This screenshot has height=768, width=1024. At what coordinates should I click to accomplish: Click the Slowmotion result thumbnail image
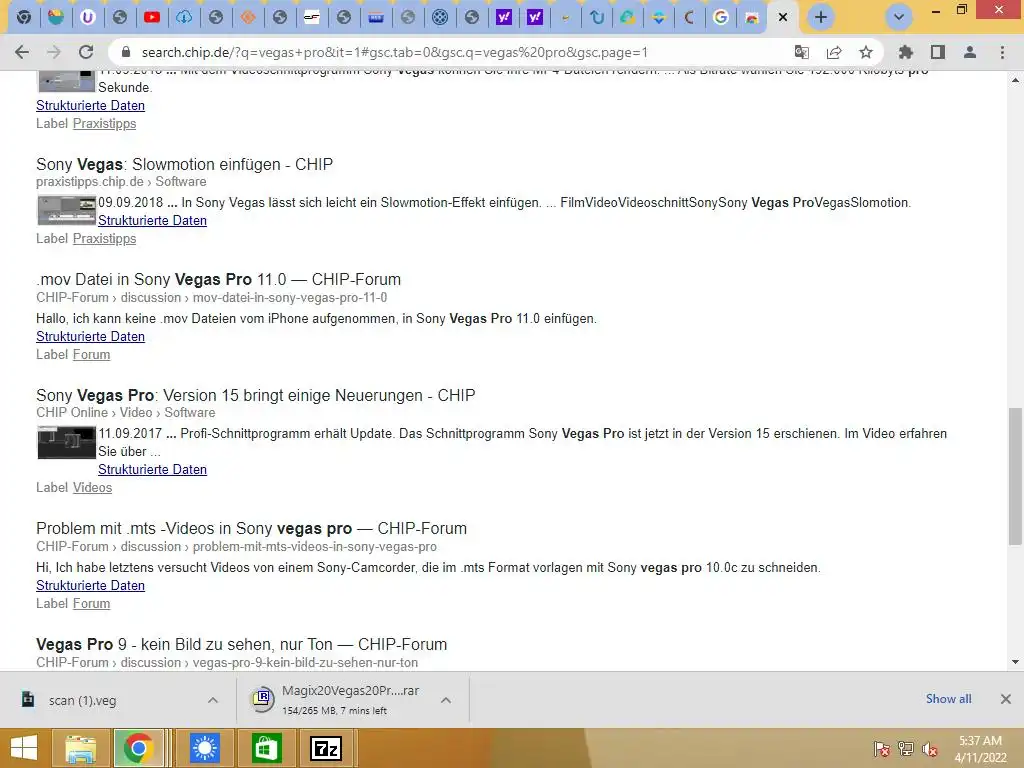(x=67, y=210)
